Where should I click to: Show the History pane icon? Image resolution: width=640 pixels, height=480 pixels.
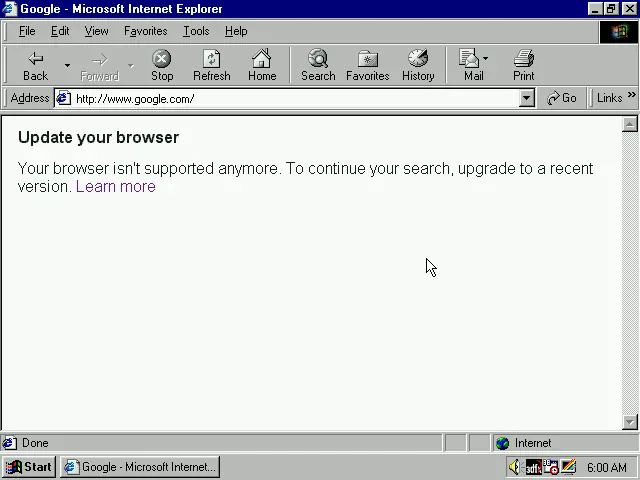point(418,65)
